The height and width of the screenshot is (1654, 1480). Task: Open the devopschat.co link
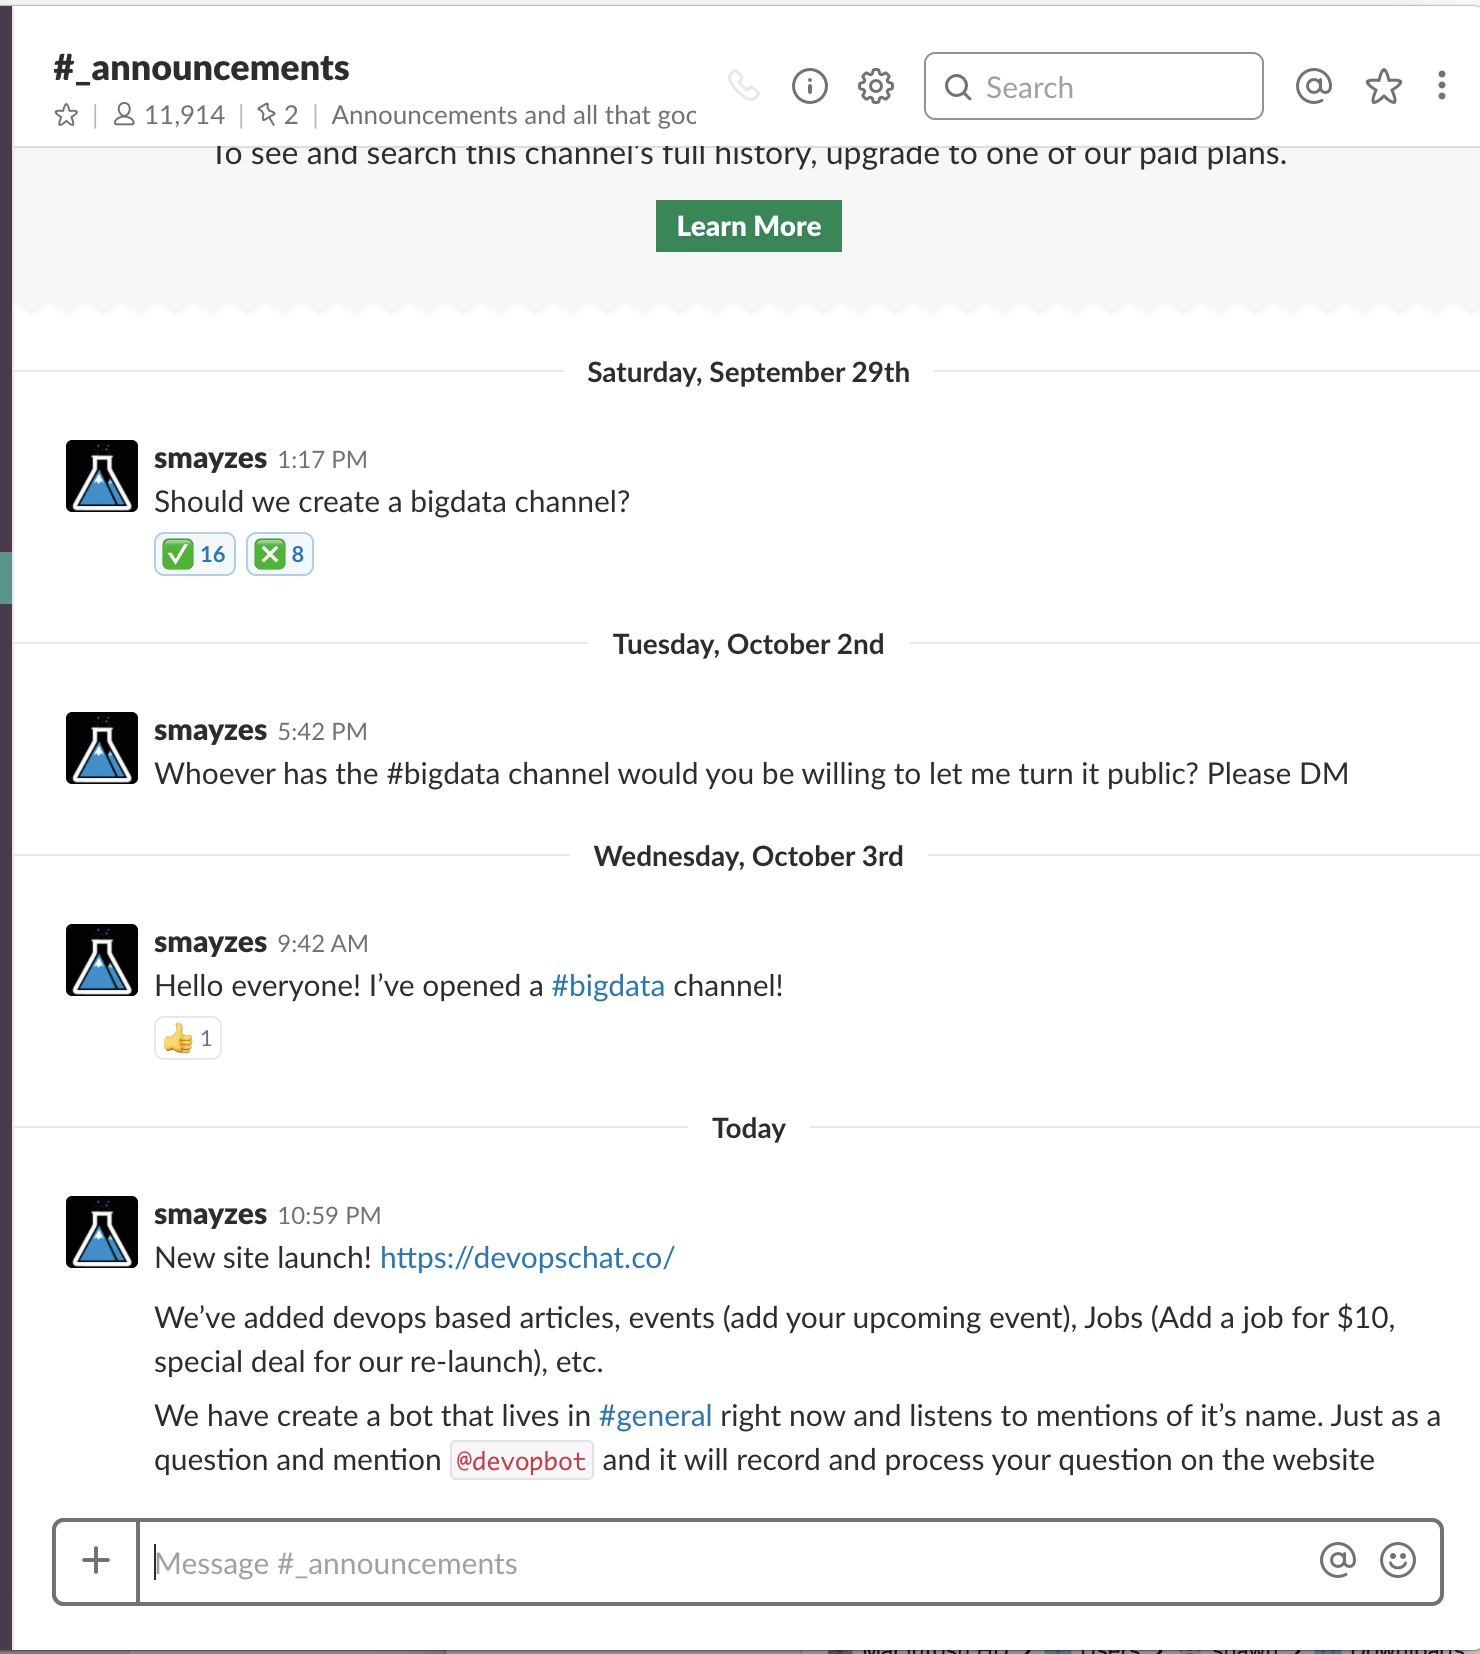click(x=527, y=1257)
